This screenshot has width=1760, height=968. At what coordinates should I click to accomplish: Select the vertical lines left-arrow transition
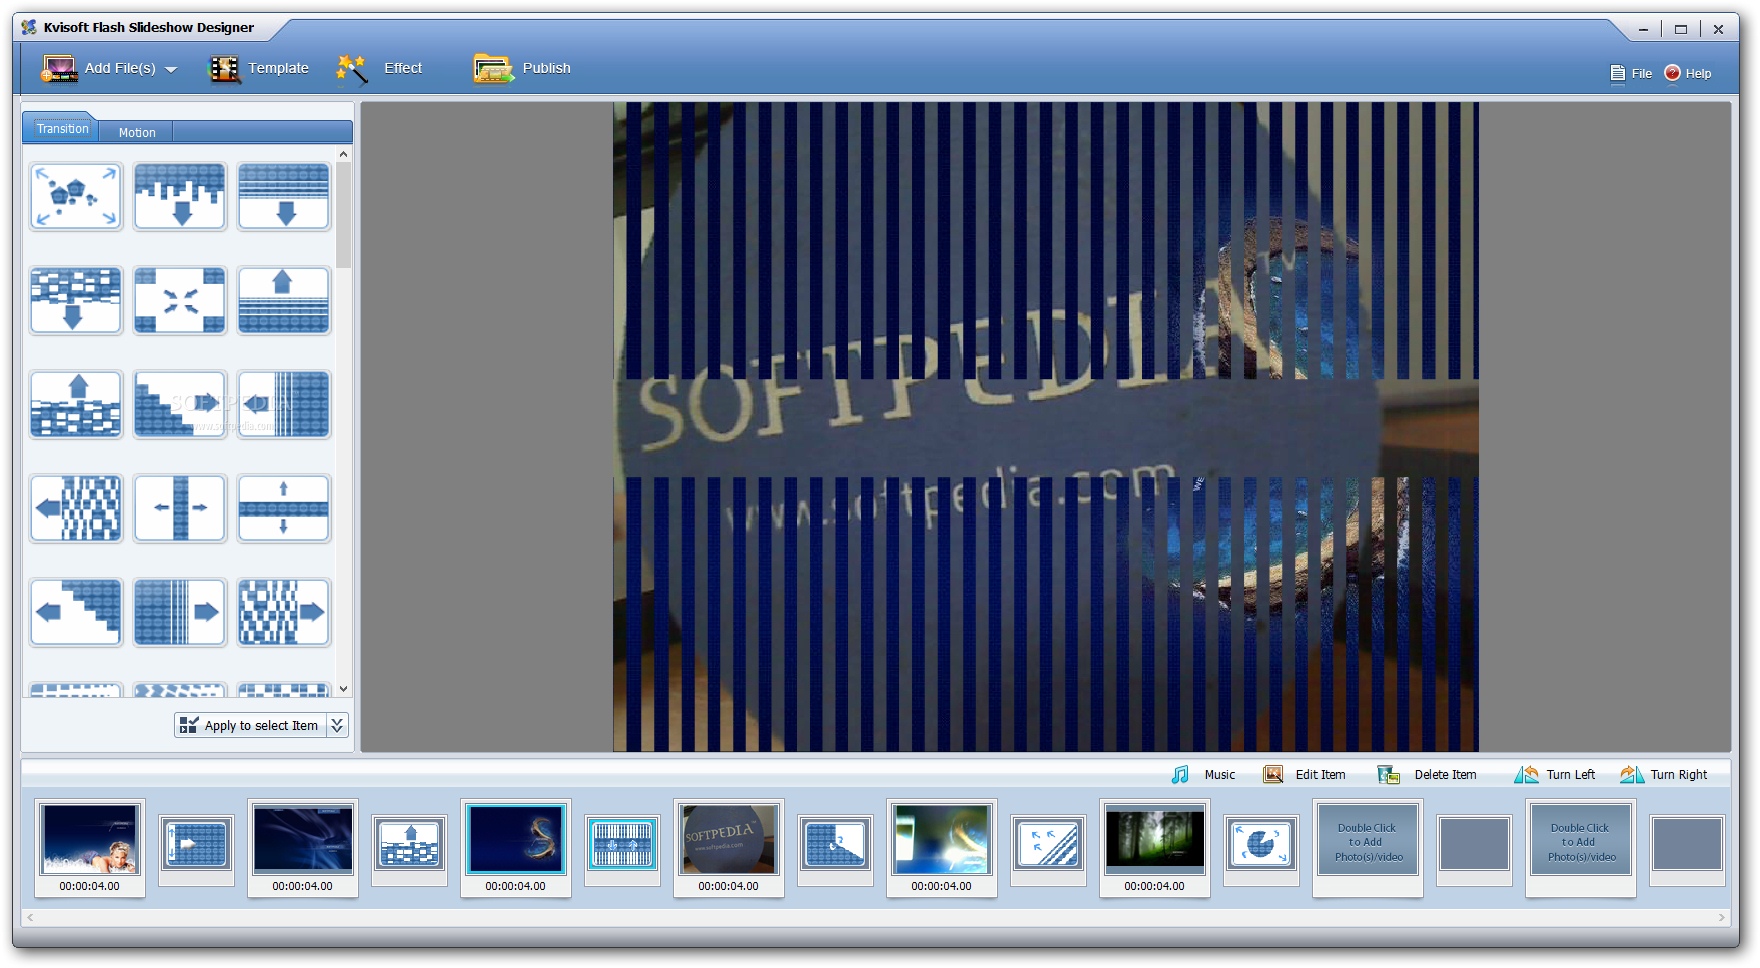point(284,405)
